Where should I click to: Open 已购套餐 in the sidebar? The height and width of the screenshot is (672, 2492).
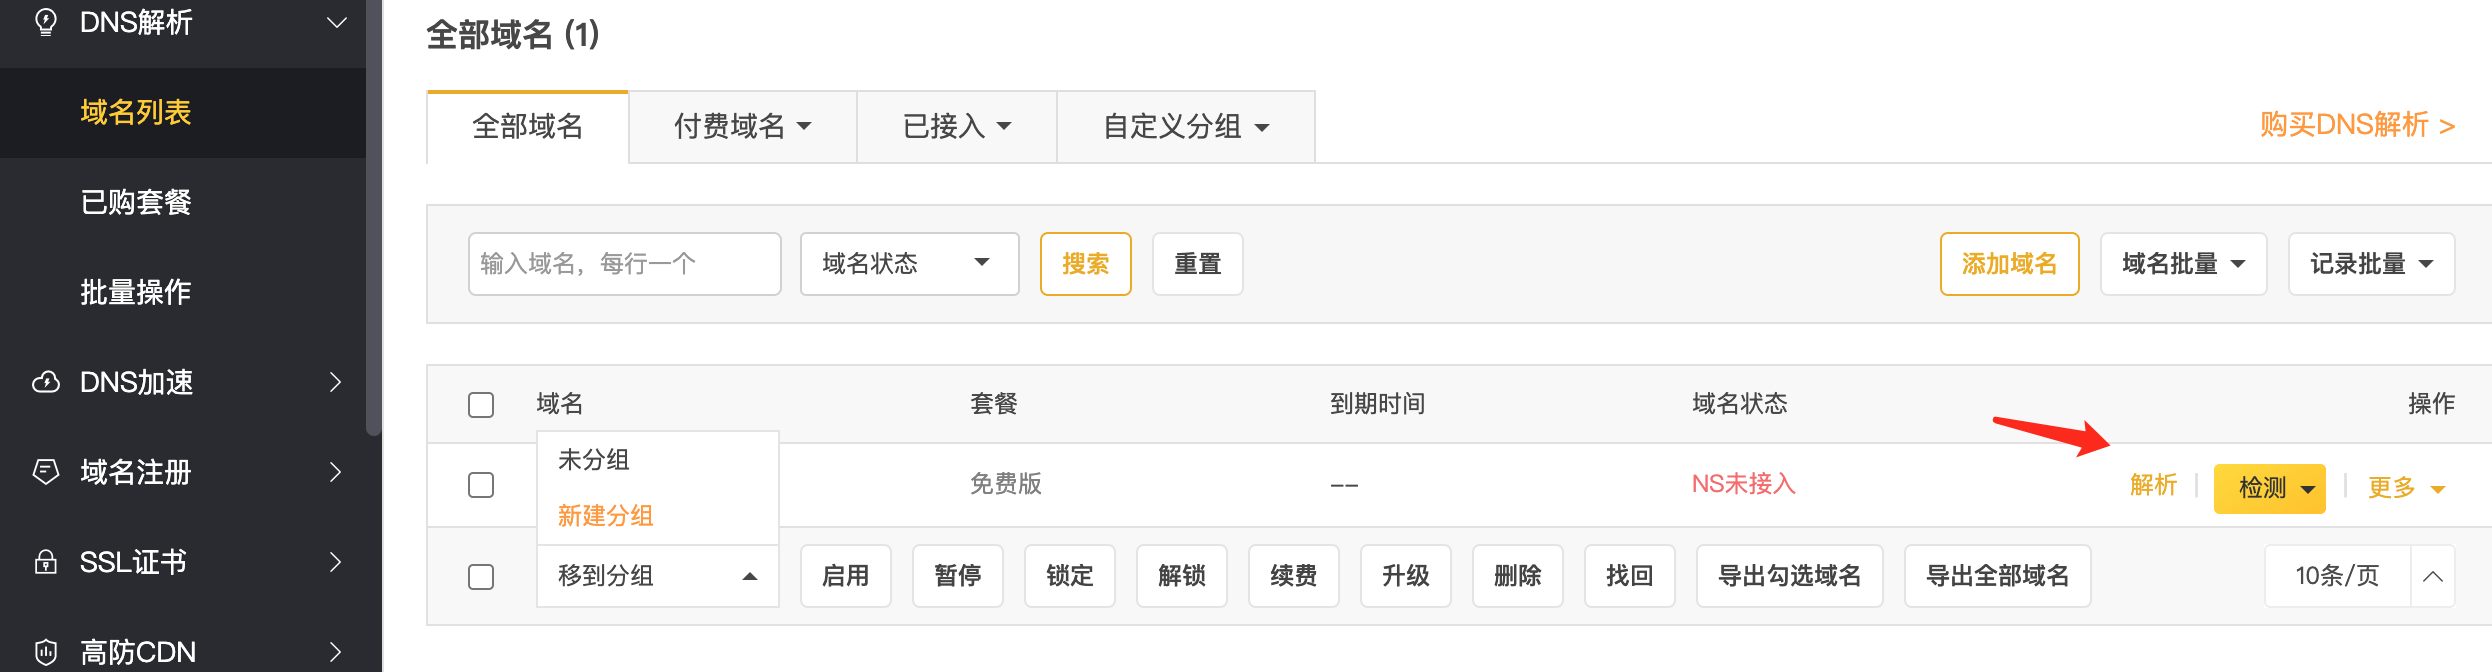tap(136, 202)
